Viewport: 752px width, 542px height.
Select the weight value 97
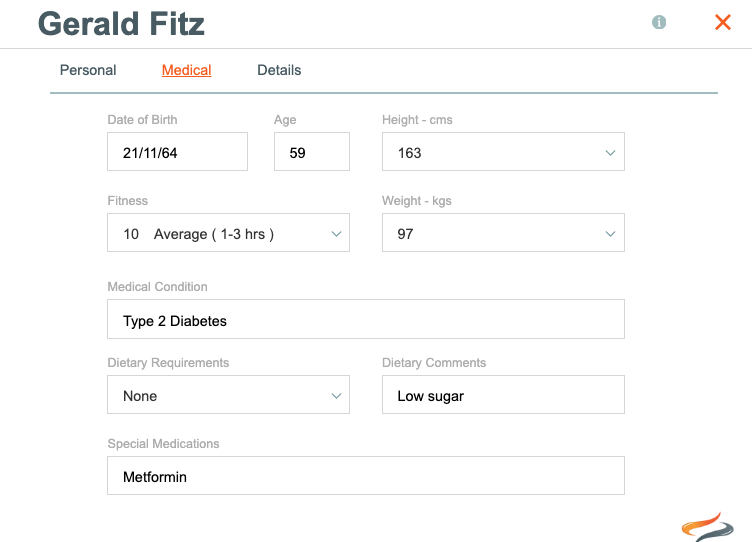coord(405,234)
